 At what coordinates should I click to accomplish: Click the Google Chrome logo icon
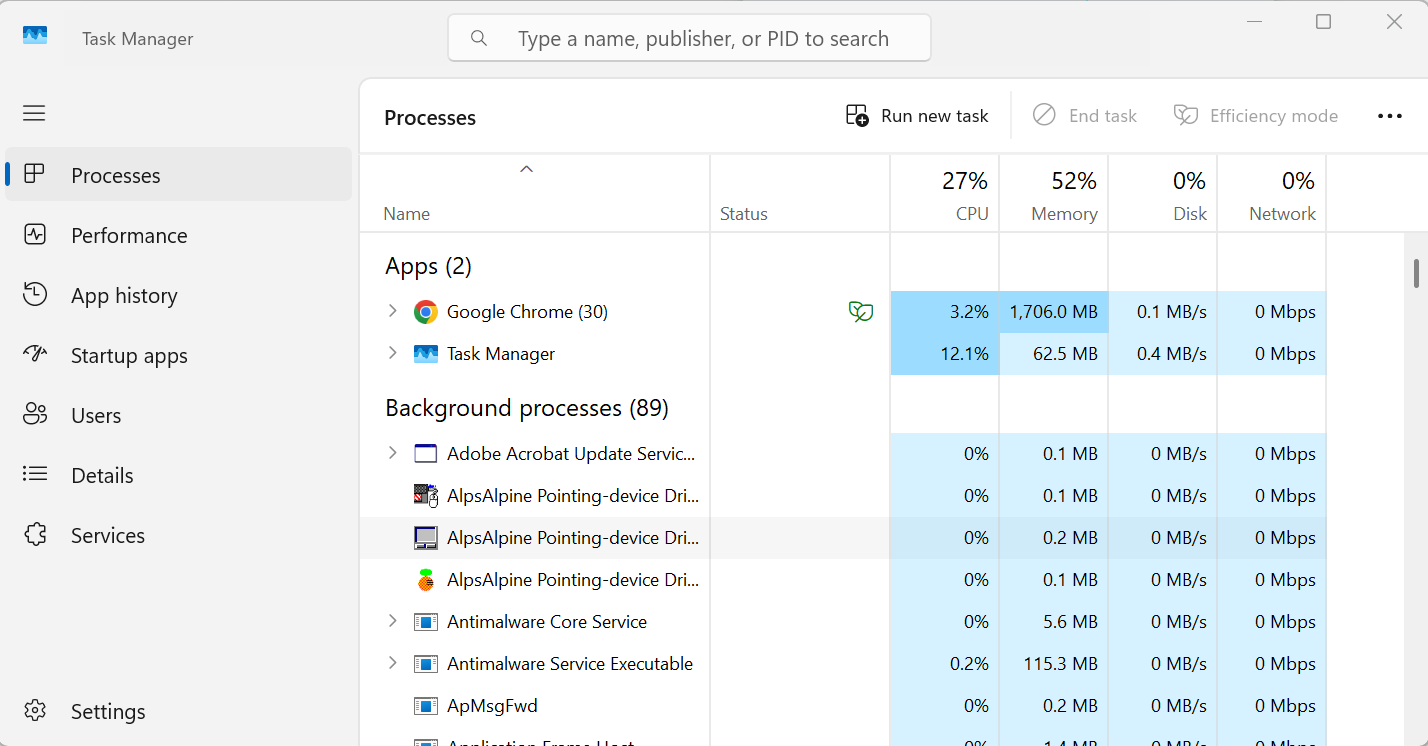(426, 312)
